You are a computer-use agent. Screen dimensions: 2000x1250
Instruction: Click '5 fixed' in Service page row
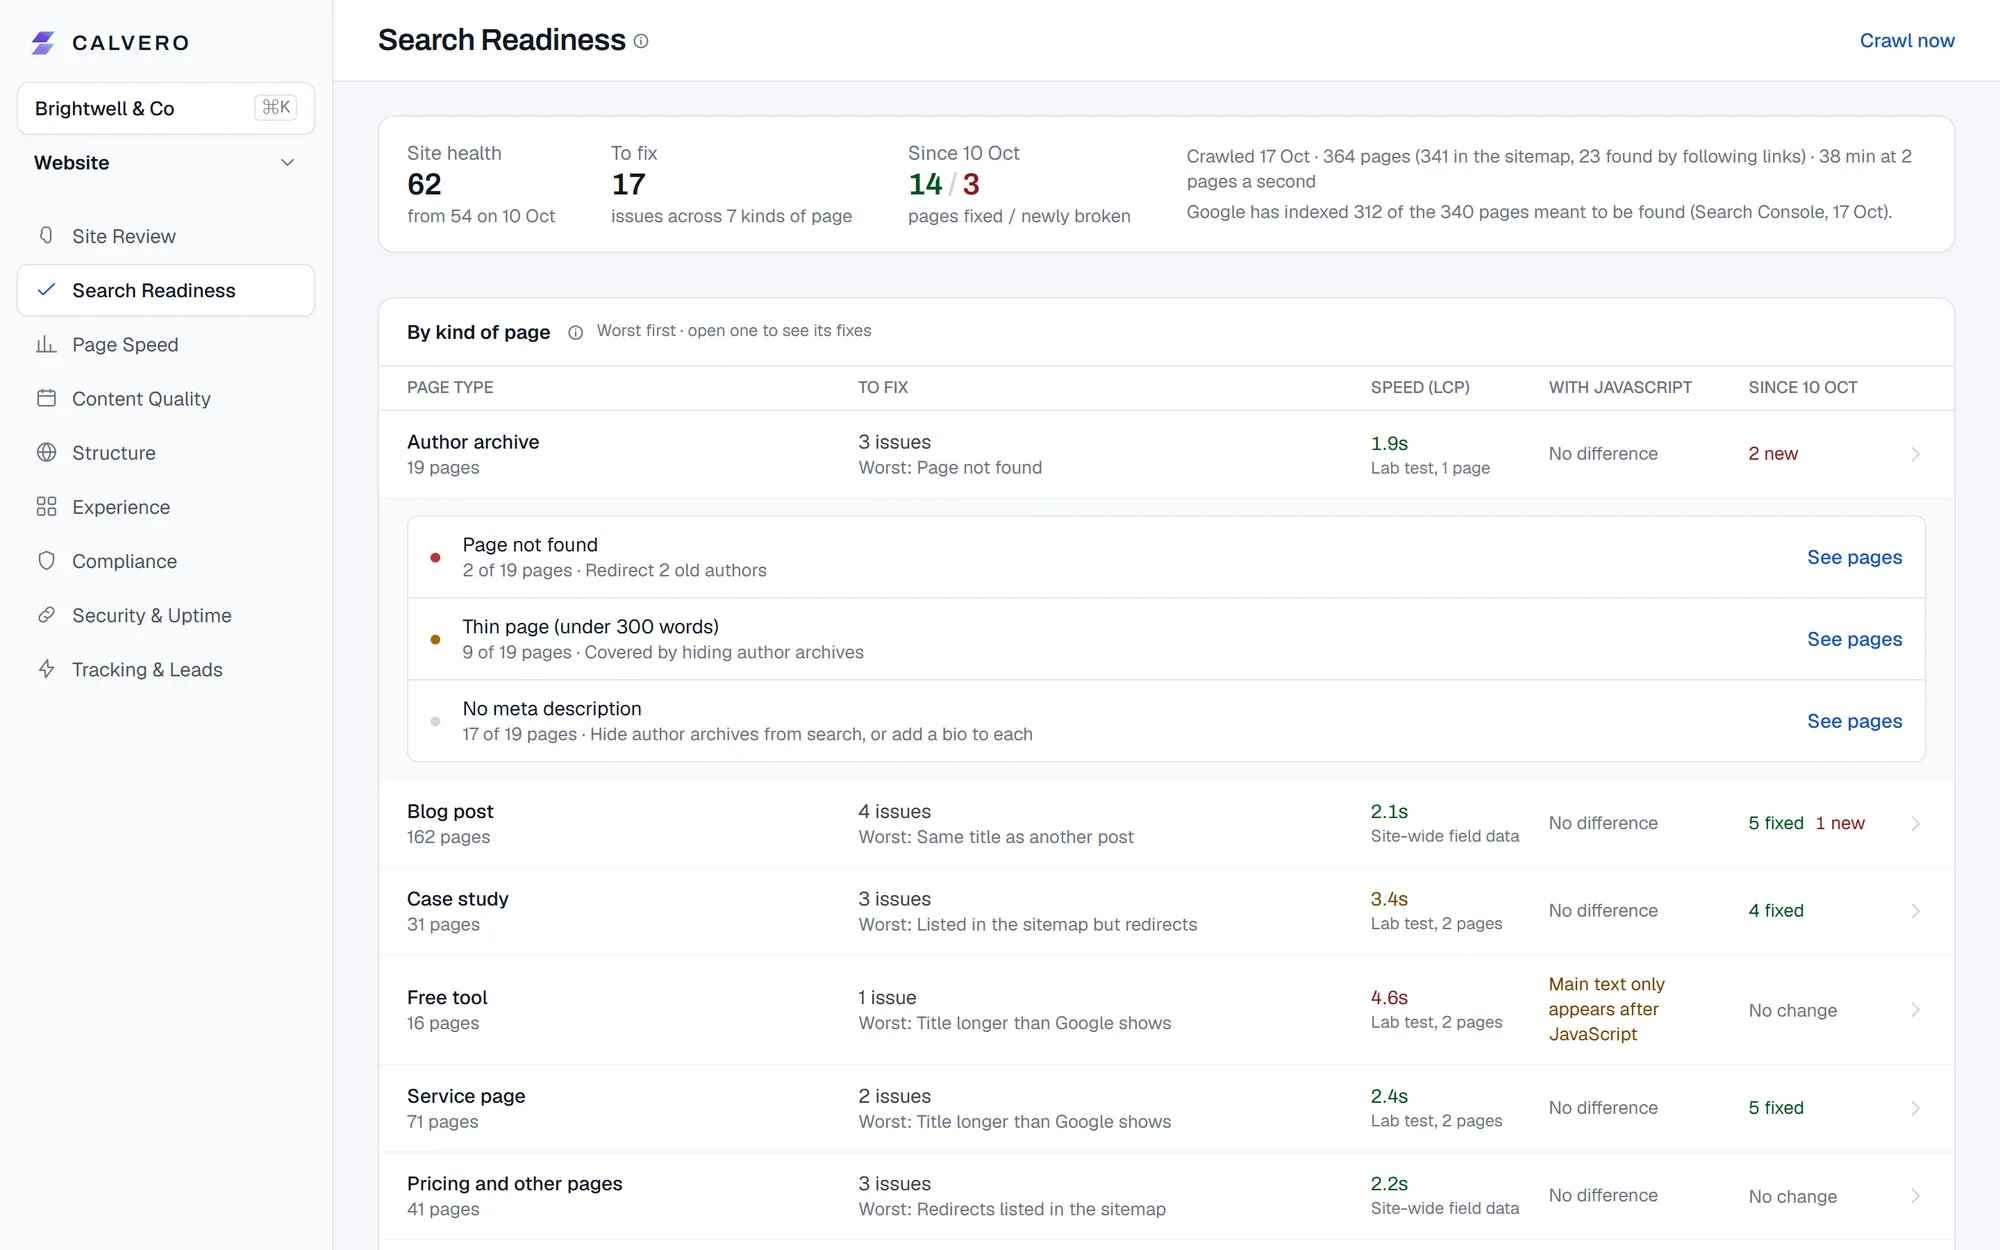(x=1776, y=1108)
